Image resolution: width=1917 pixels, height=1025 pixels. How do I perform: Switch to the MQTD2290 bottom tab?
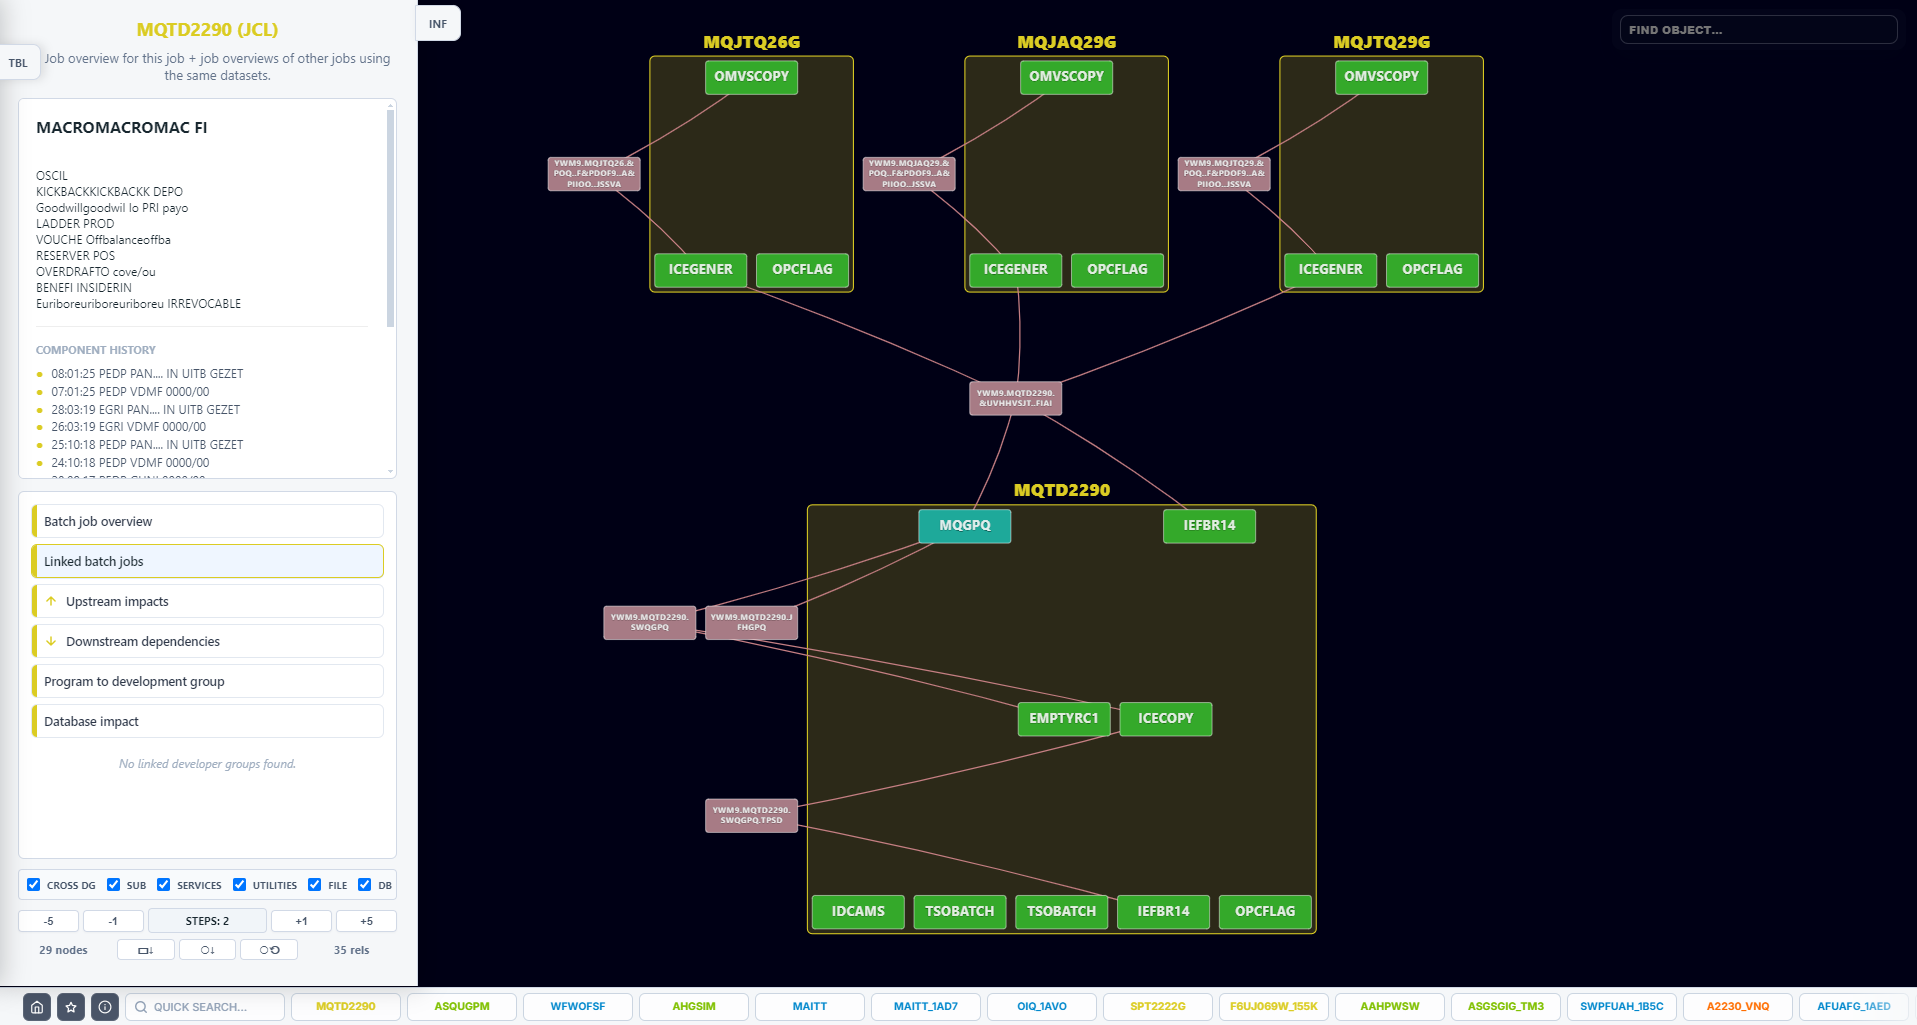[346, 1007]
